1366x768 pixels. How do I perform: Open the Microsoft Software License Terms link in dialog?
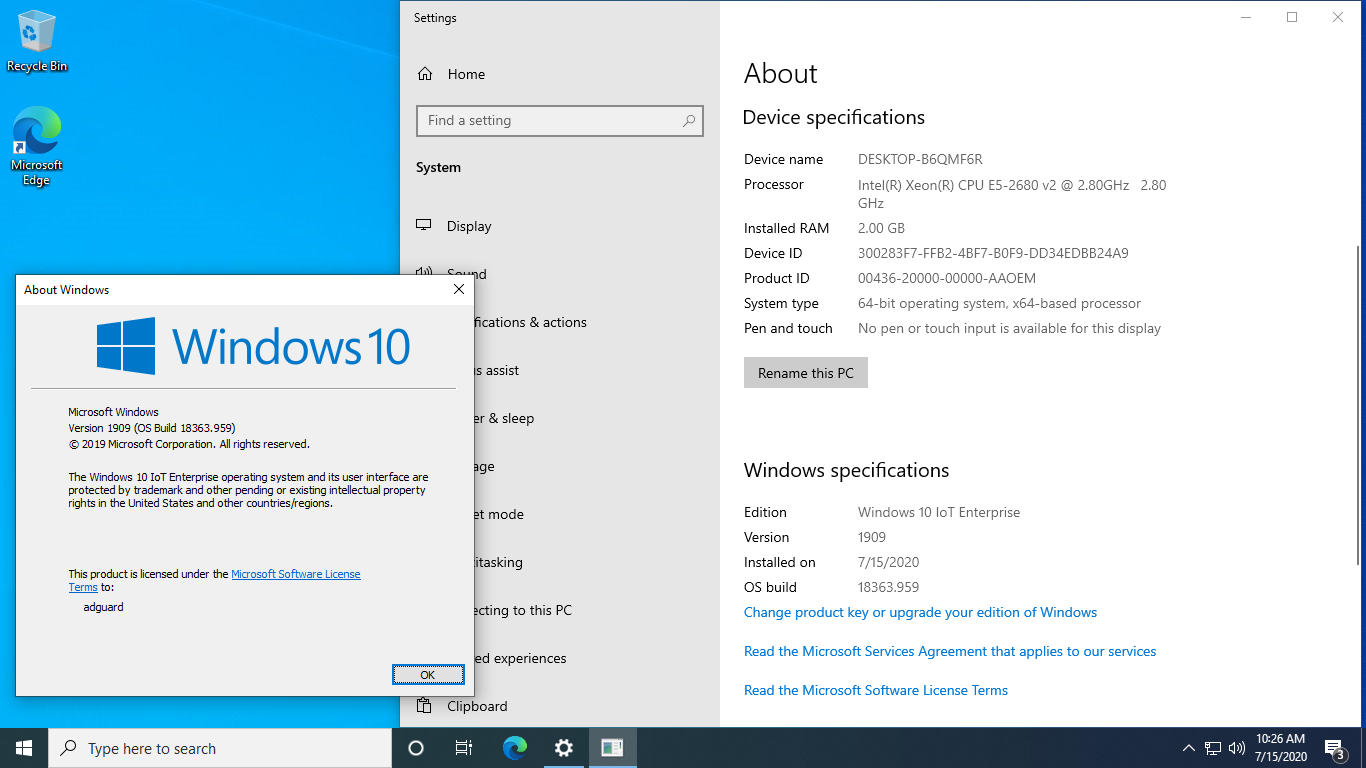click(296, 574)
